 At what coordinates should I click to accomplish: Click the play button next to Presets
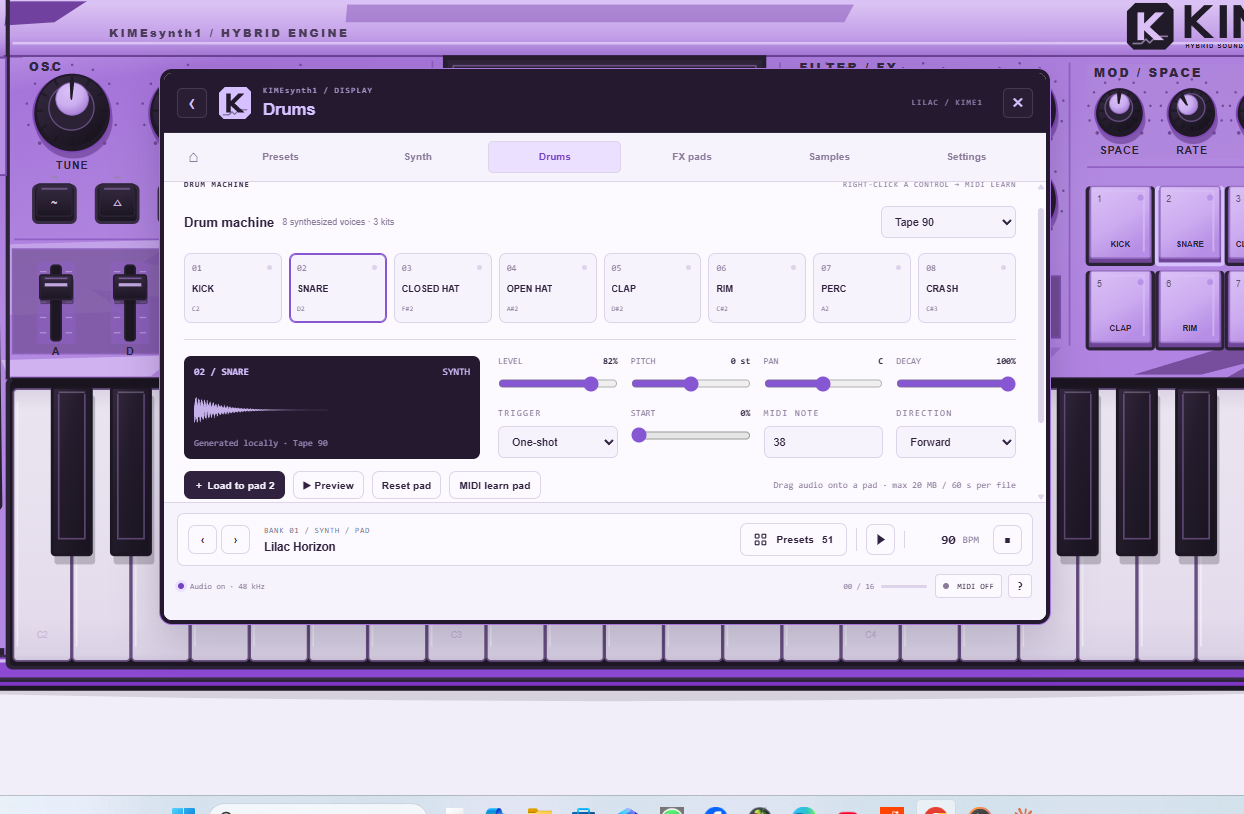pyautogui.click(x=880, y=539)
